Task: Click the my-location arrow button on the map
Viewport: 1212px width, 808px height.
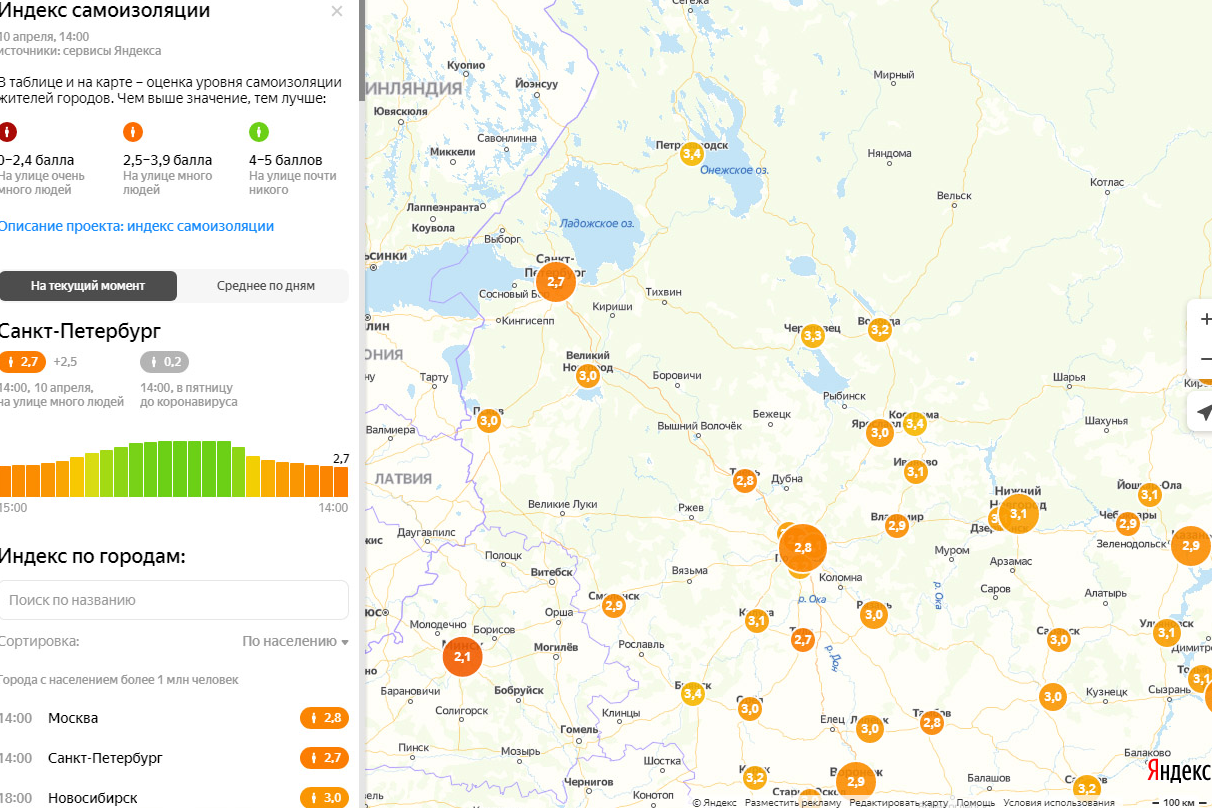Action: [x=1204, y=412]
